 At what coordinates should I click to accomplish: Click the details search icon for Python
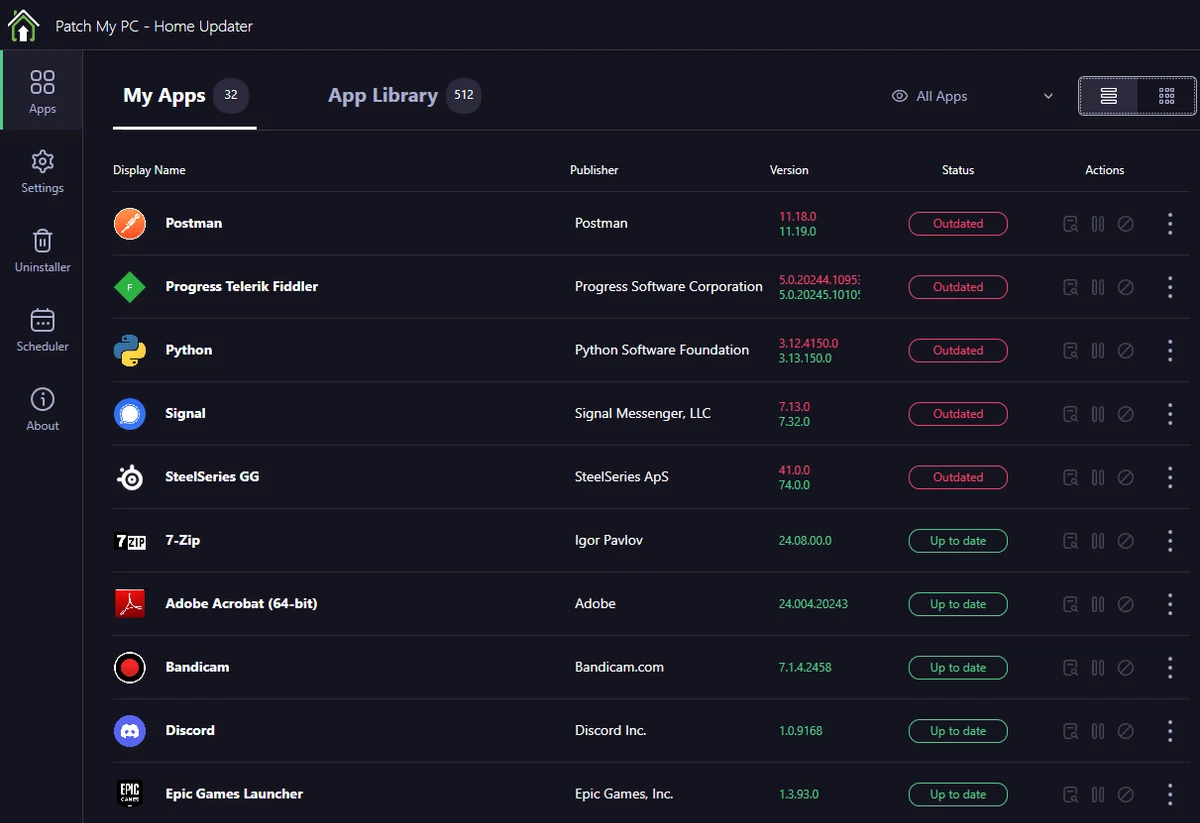[x=1070, y=351]
